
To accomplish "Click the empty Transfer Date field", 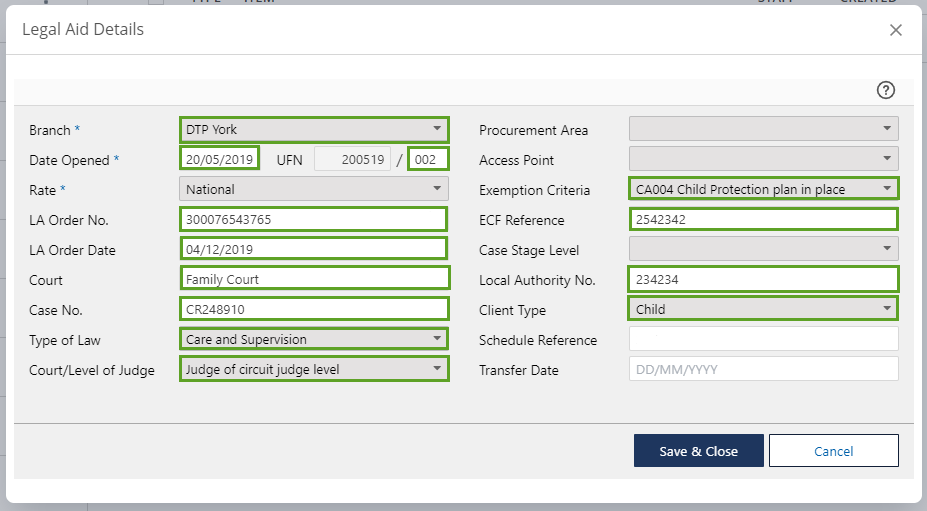I will (x=763, y=369).
